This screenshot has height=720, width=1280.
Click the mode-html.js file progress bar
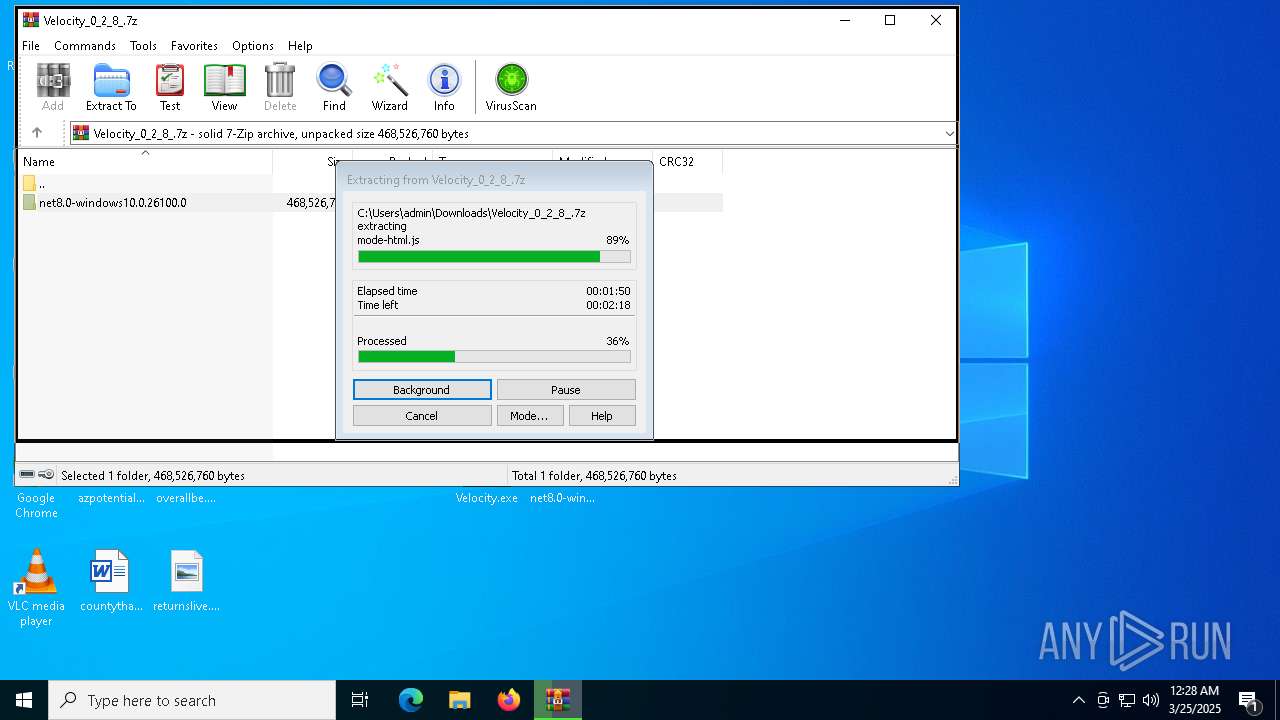pyautogui.click(x=494, y=257)
